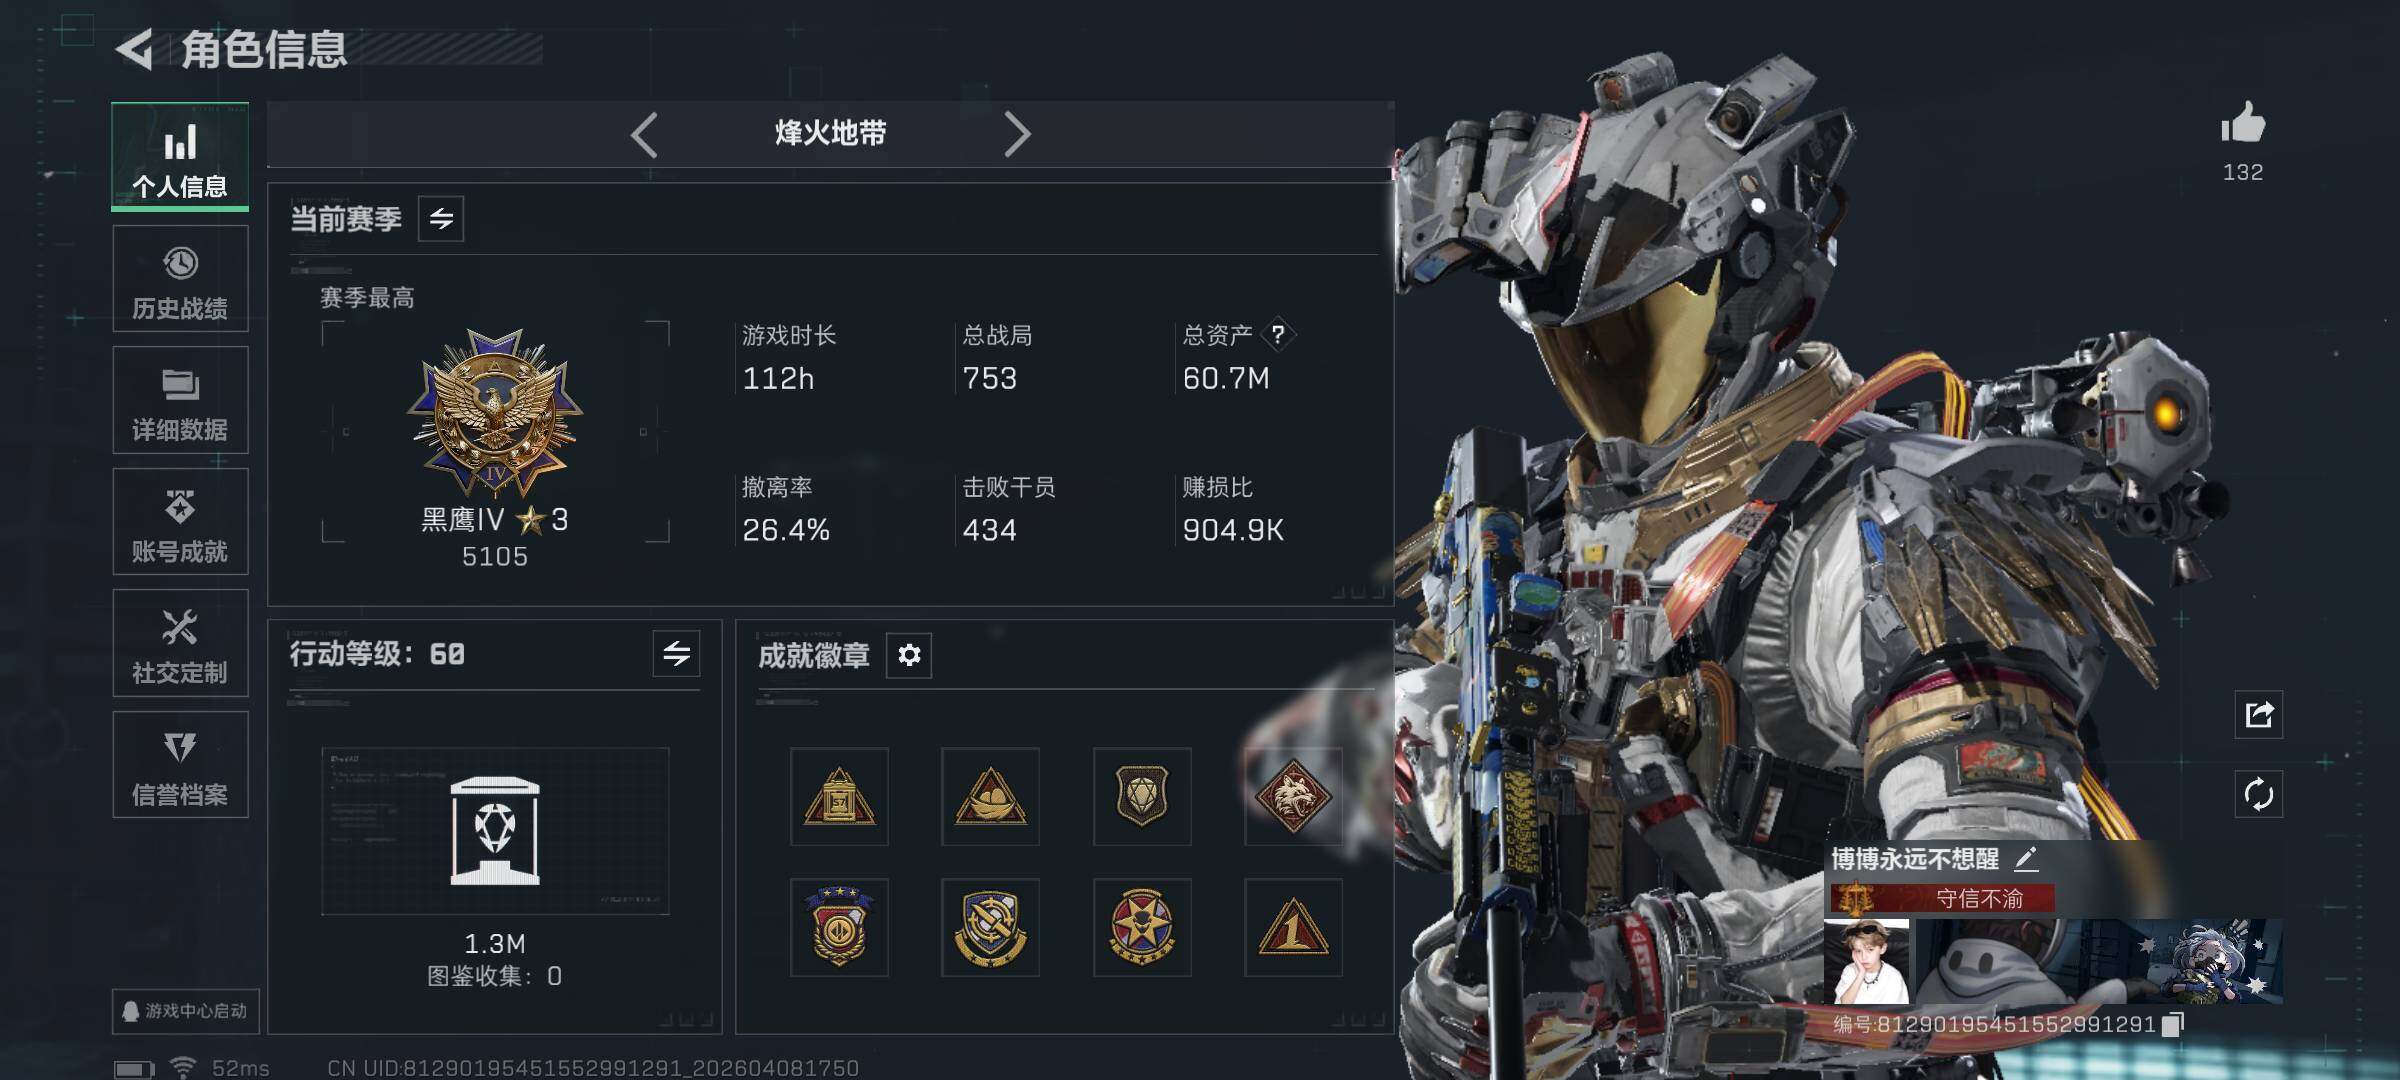
Task: Copy the player ID number with copy icon
Action: (2172, 1024)
